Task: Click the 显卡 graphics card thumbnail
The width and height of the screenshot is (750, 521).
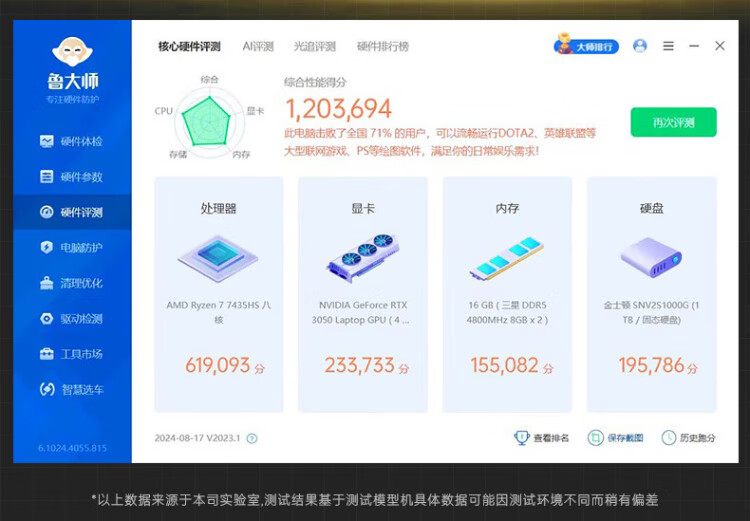Action: (x=362, y=257)
